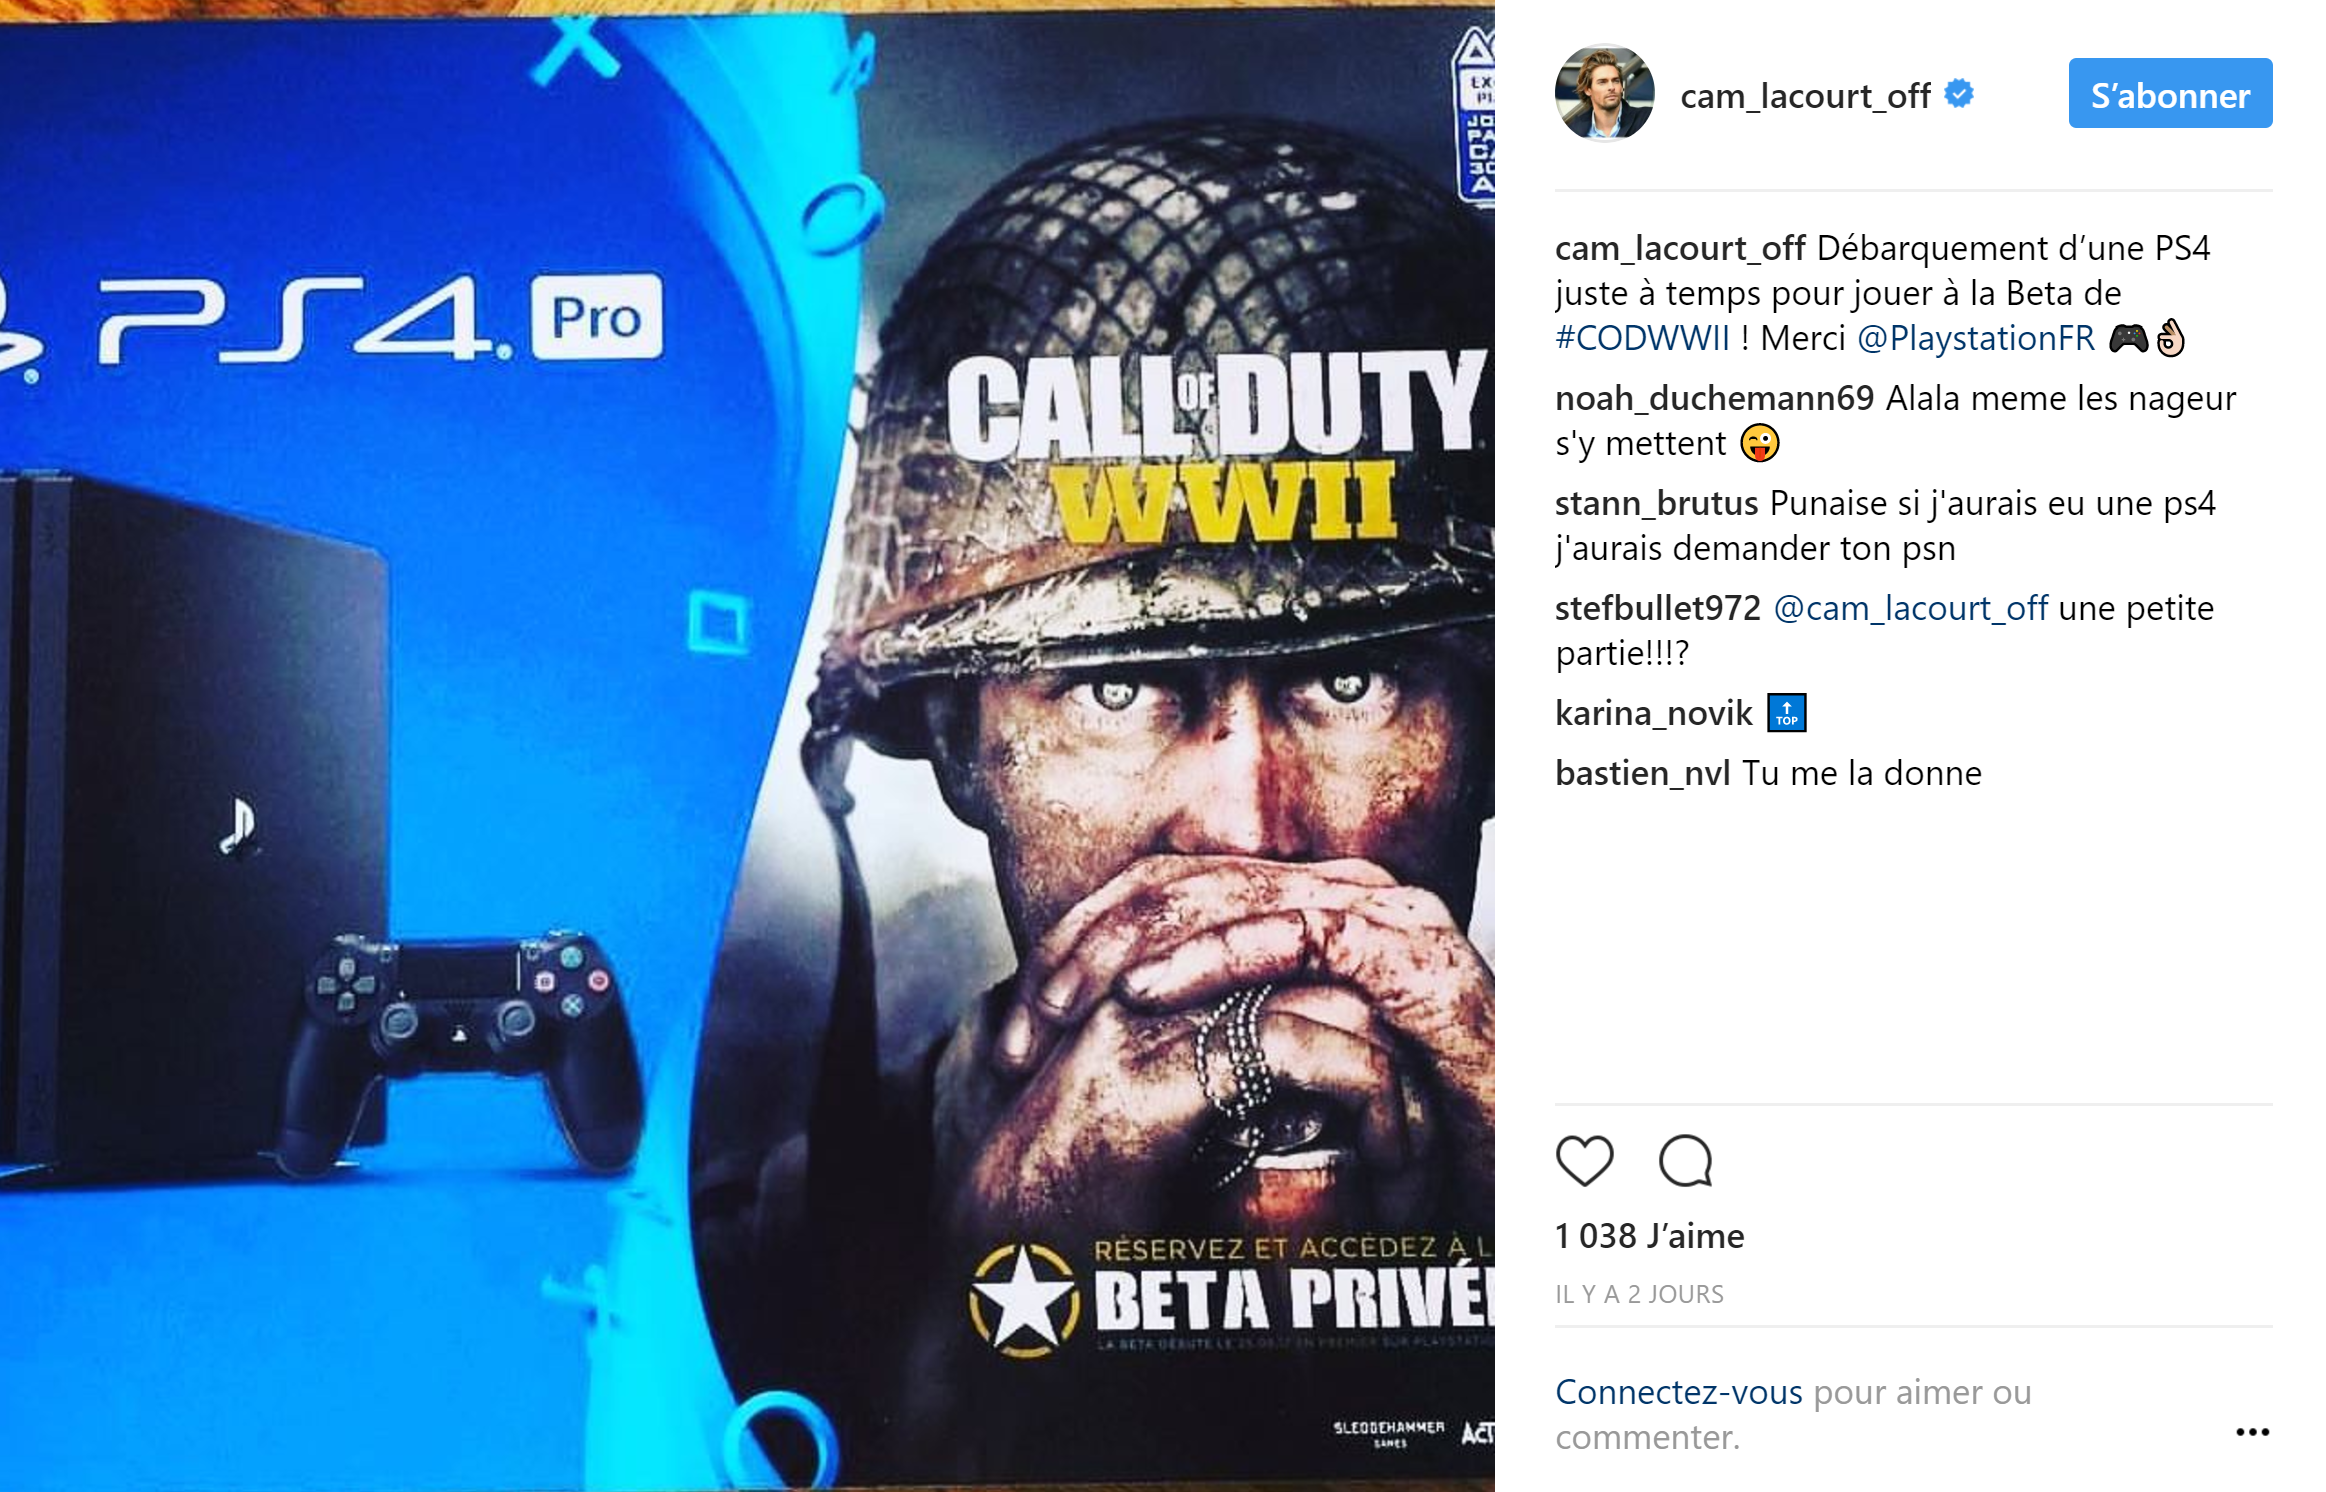Click the cam_lacourt_off username in header

point(1805,96)
